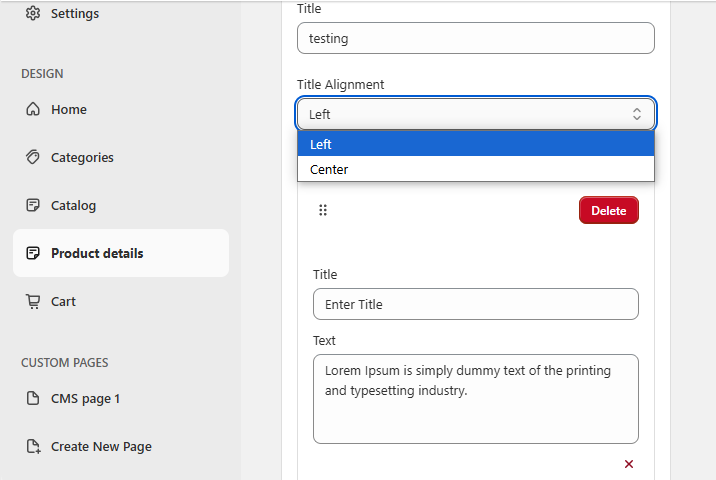The width and height of the screenshot is (716, 480).
Task: Click the Settings gear icon
Action: [33, 13]
